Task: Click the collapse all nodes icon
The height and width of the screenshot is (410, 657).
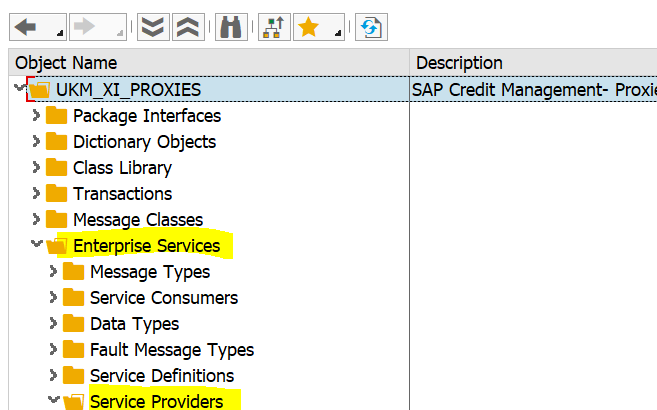Action: point(186,28)
